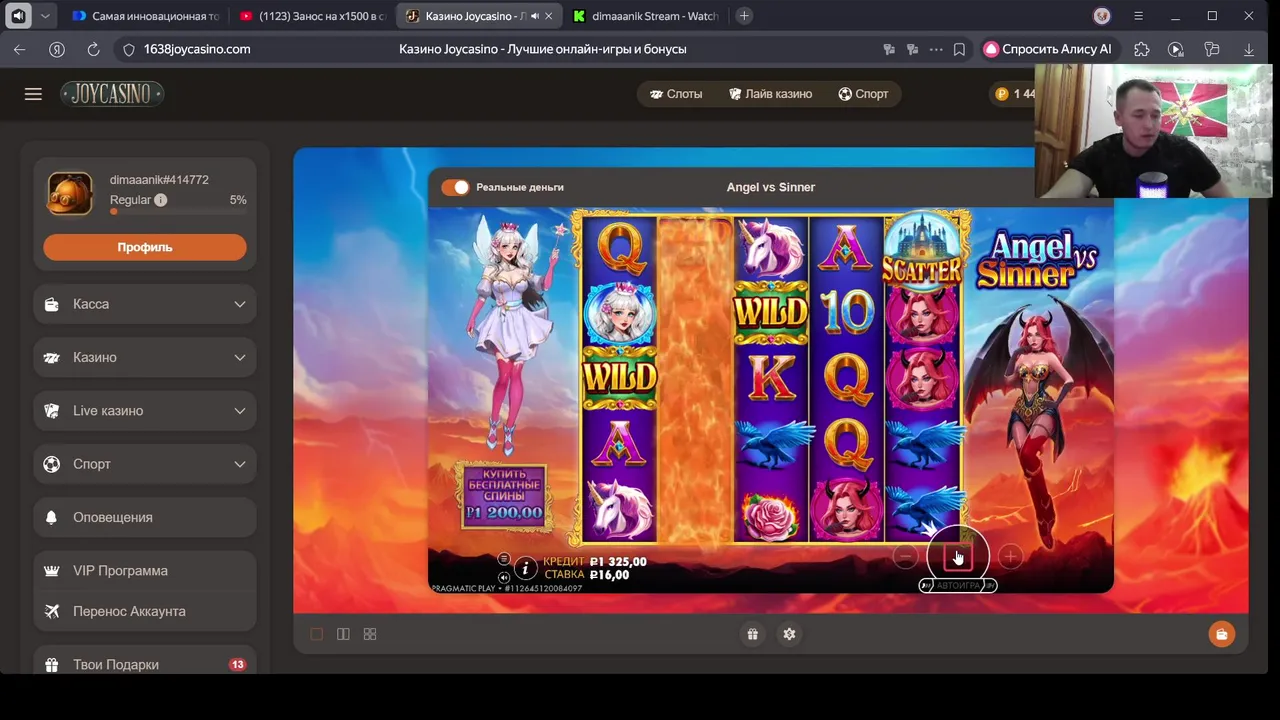Open the browser main menu icon
The width and height of the screenshot is (1280, 720).
tap(1138, 16)
